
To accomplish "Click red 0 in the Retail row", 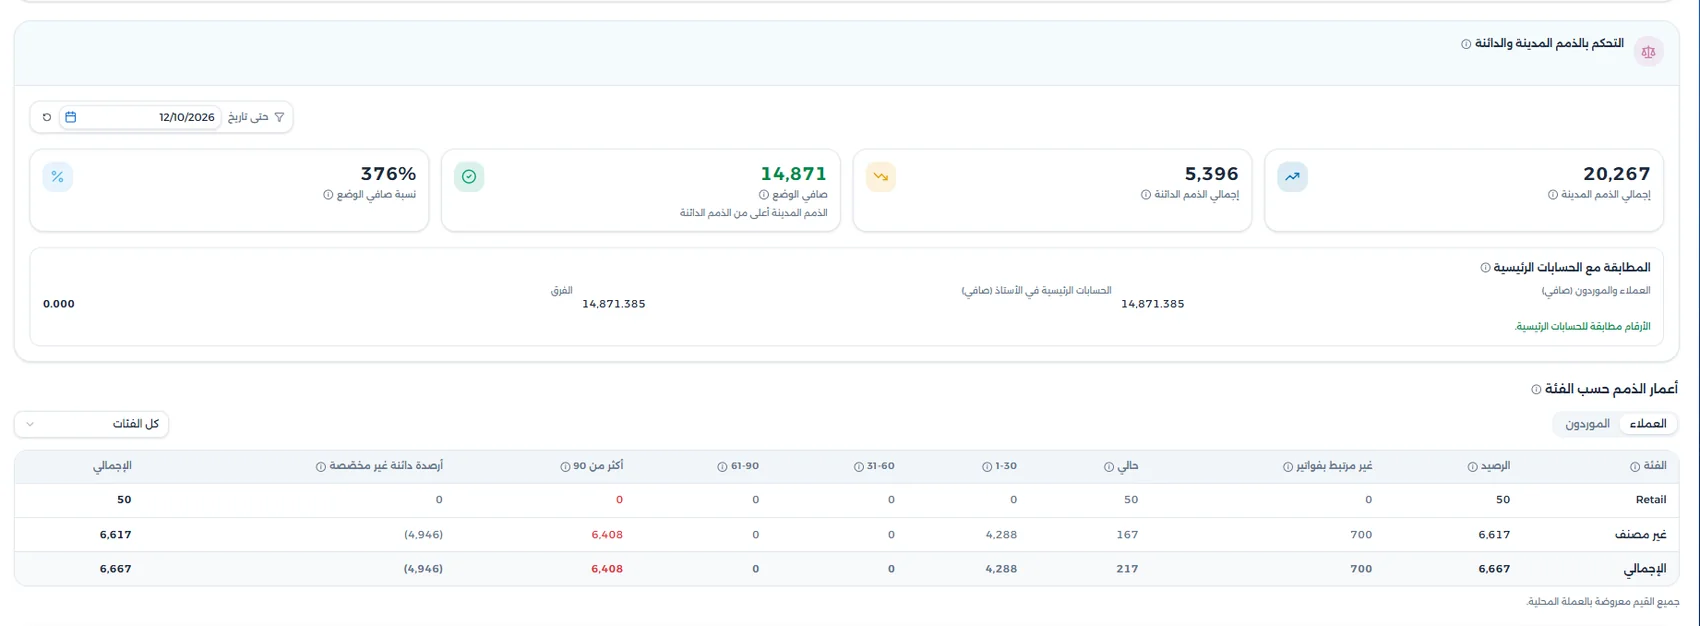I will (619, 500).
